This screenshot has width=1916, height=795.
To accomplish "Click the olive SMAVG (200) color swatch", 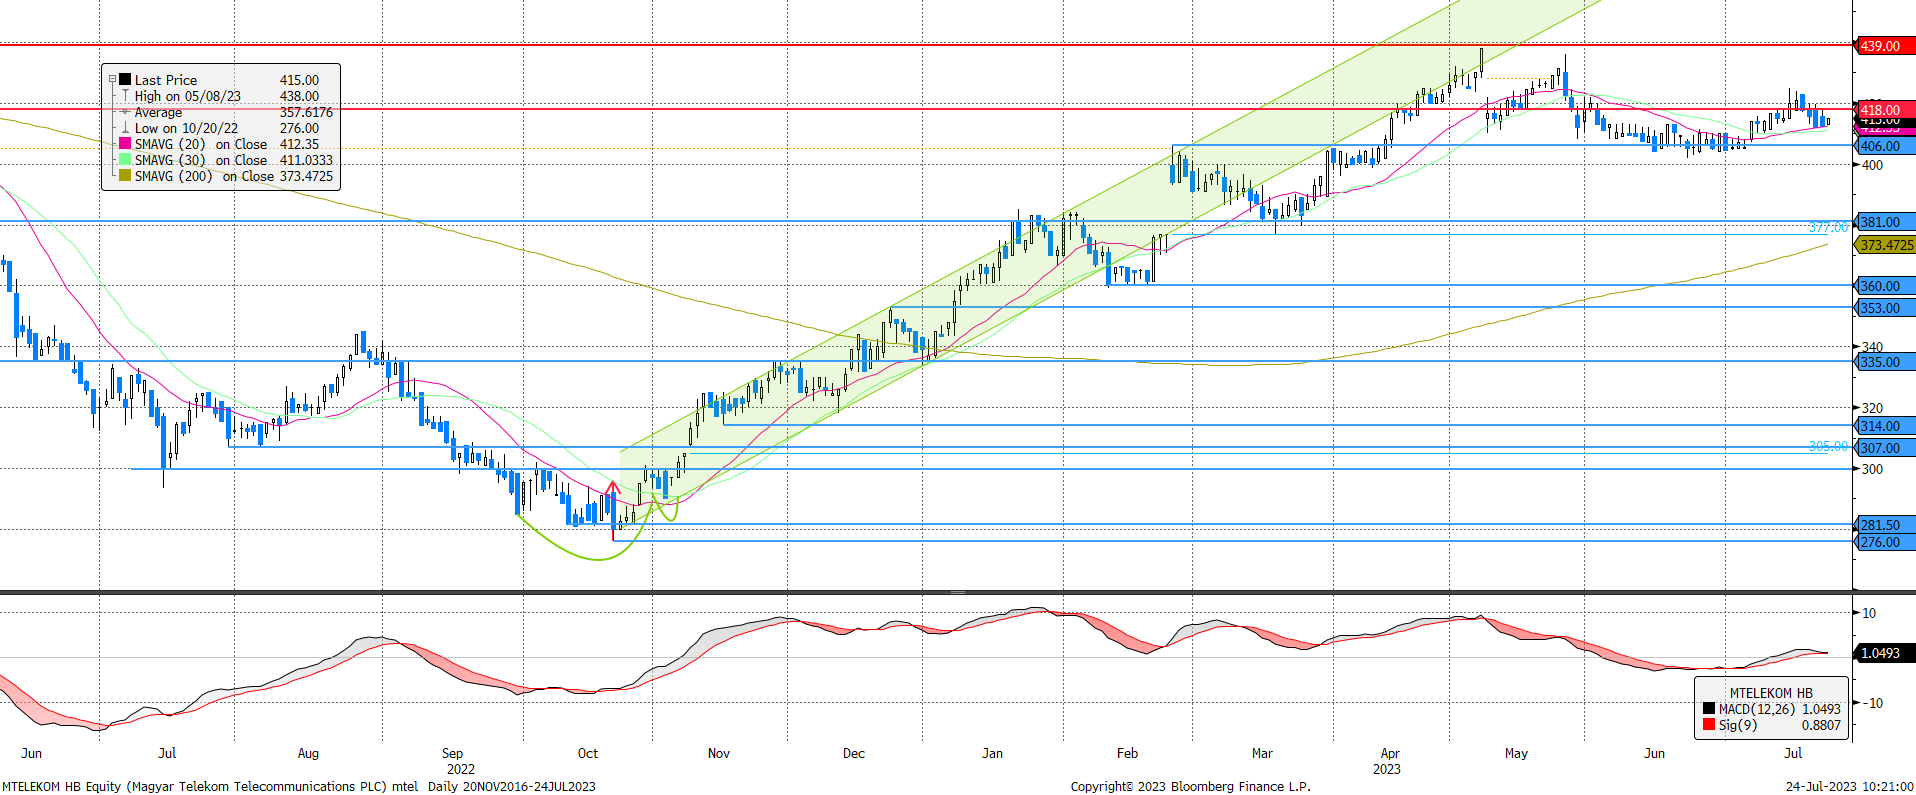I will pos(125,176).
